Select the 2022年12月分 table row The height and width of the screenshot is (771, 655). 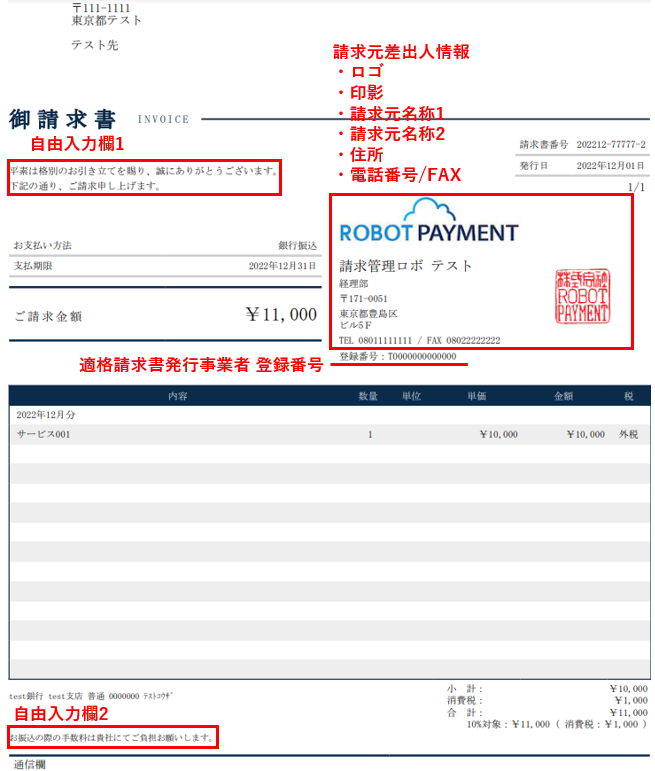coord(328,415)
